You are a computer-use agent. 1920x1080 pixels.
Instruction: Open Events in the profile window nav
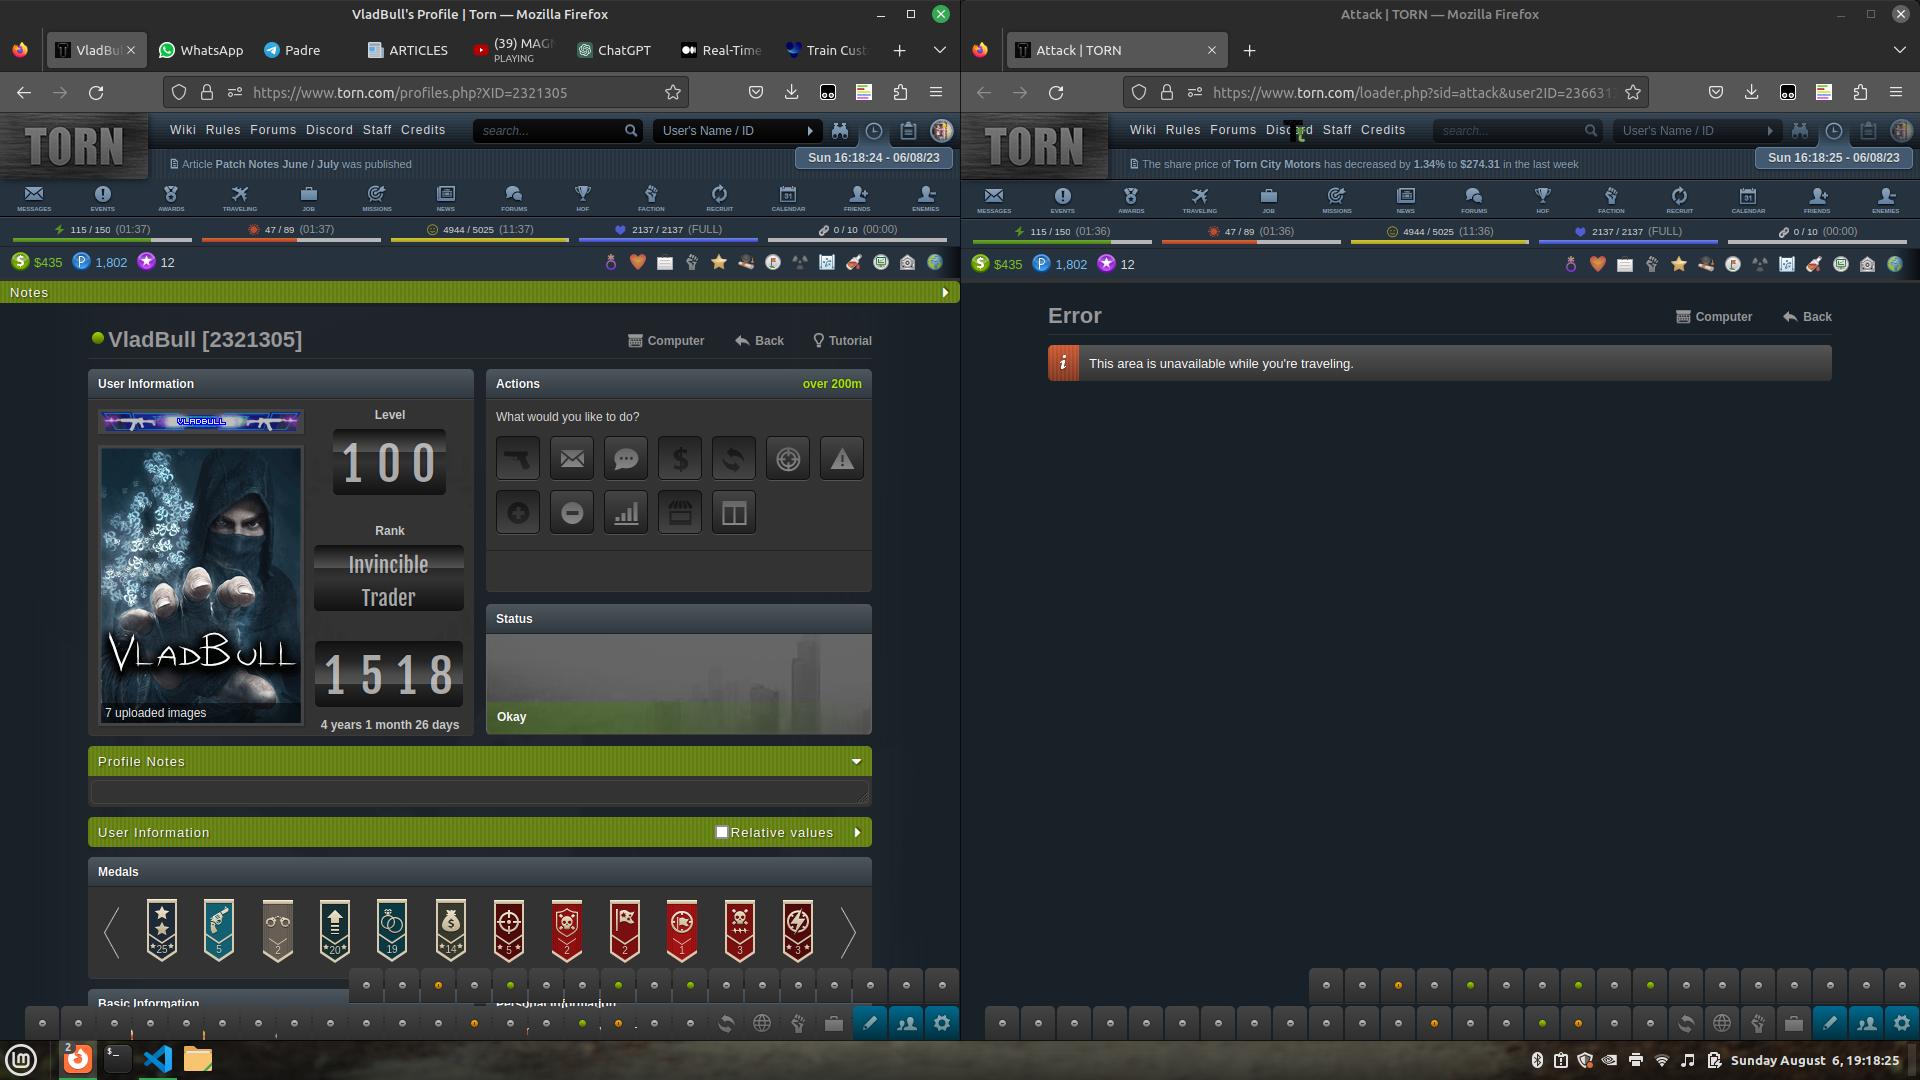pos(102,198)
